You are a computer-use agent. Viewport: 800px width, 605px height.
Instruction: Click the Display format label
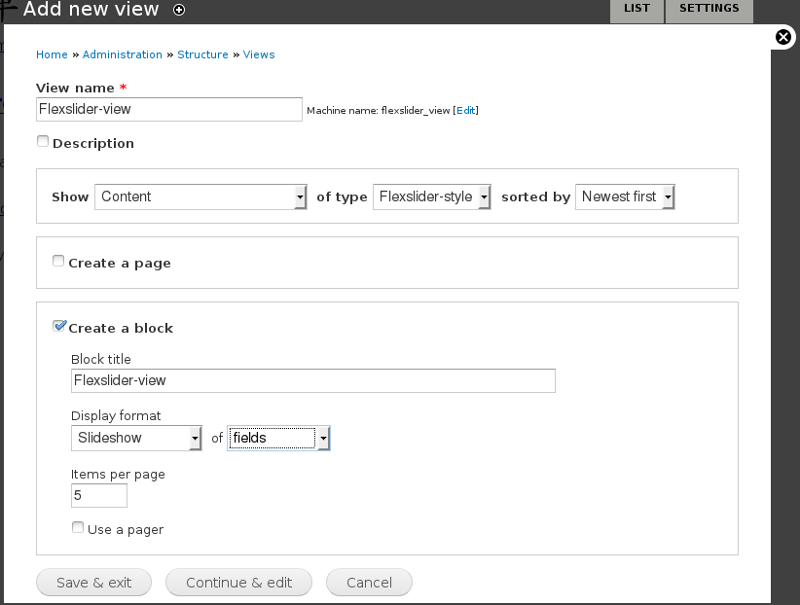click(x=116, y=416)
